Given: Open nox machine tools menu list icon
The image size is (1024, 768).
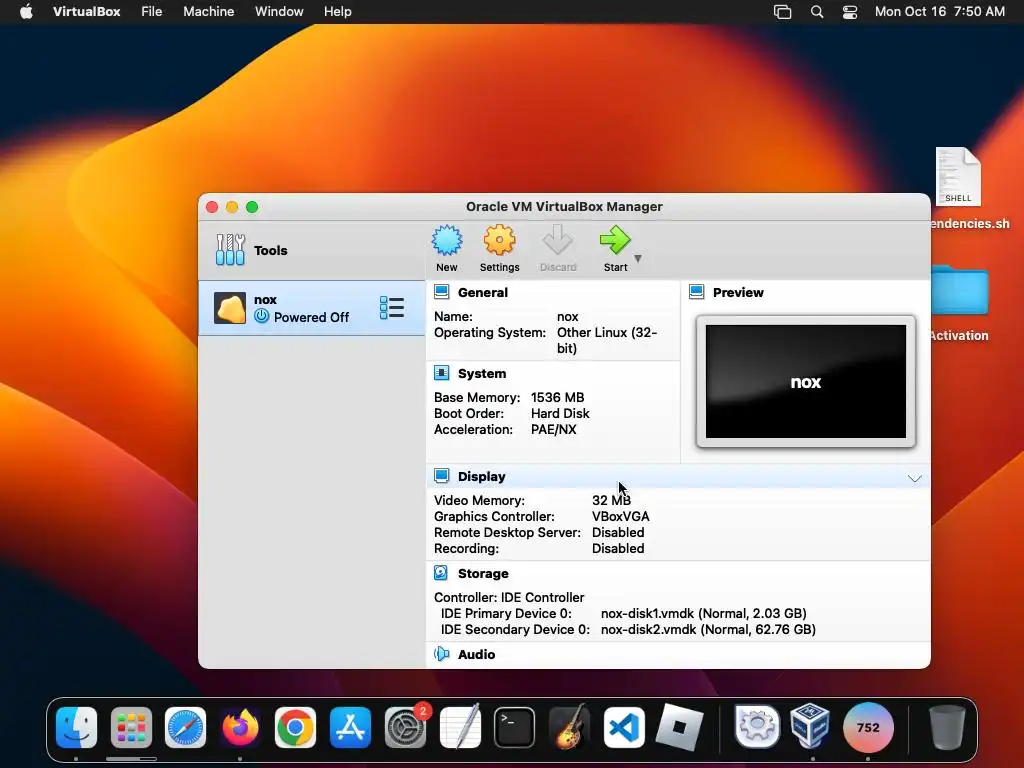Looking at the screenshot, I should tap(392, 308).
